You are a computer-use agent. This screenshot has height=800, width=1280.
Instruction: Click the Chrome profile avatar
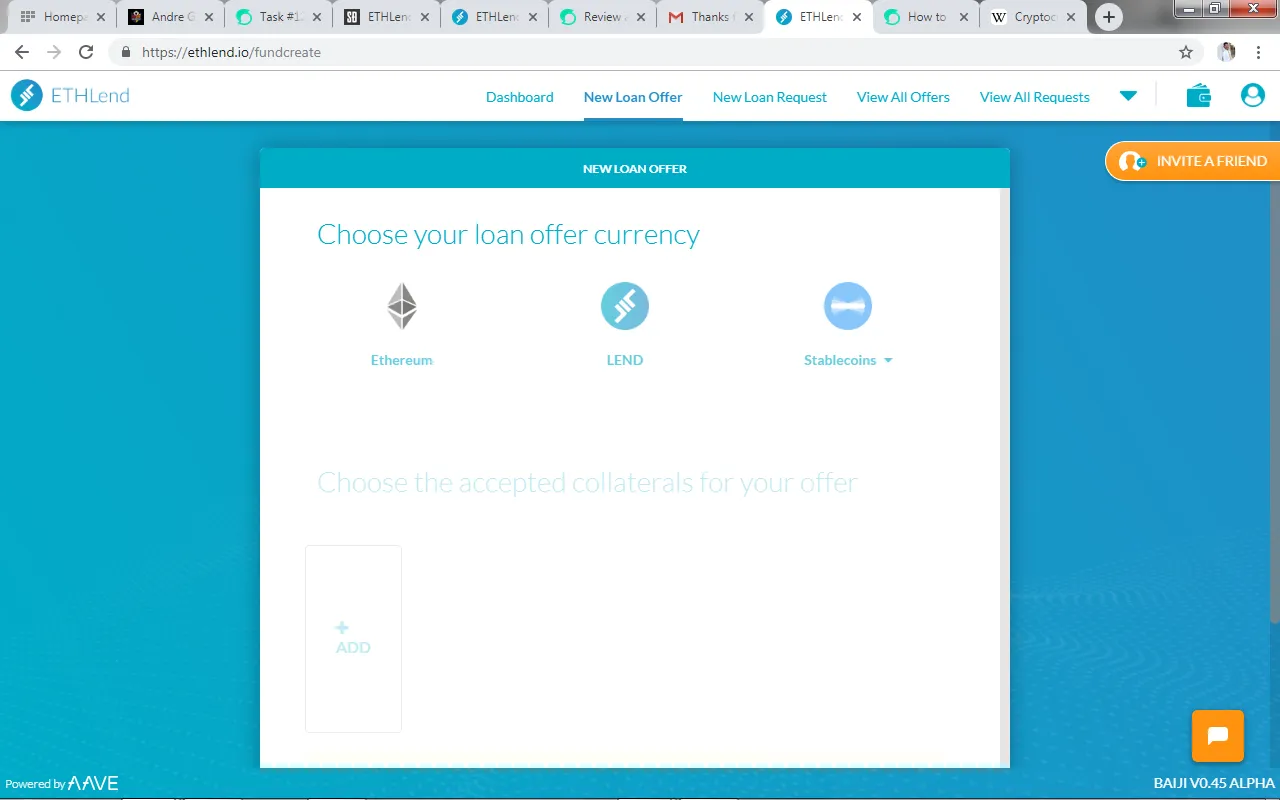pos(1226,52)
